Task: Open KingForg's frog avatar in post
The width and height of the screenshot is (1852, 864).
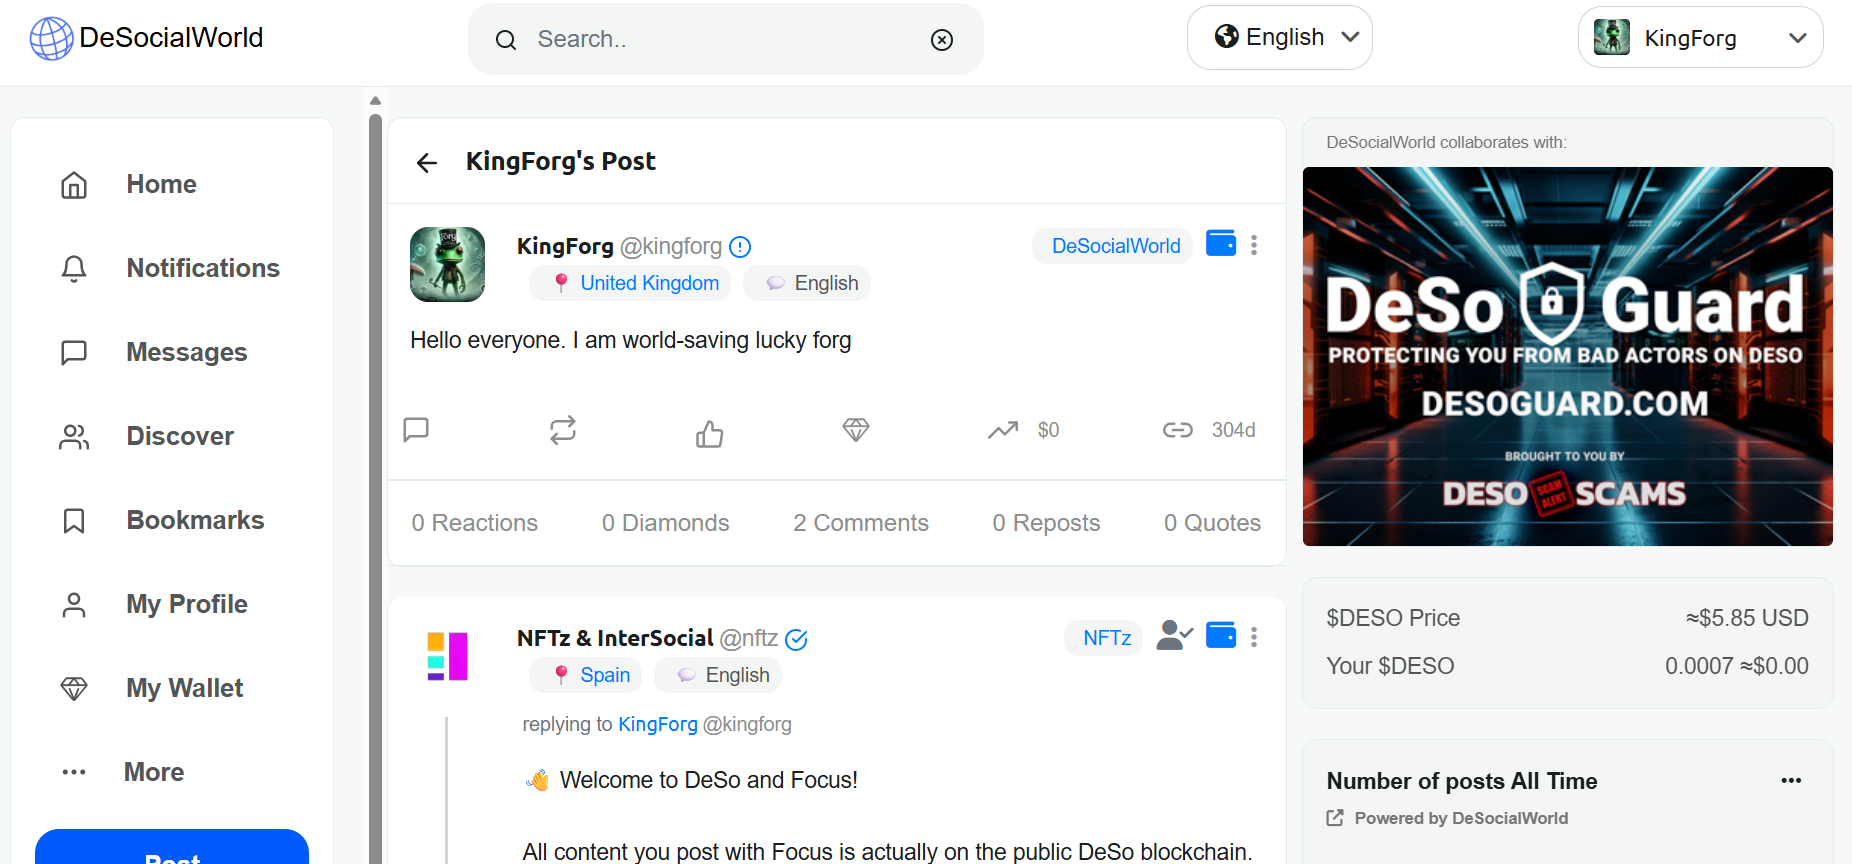Action: tap(447, 264)
